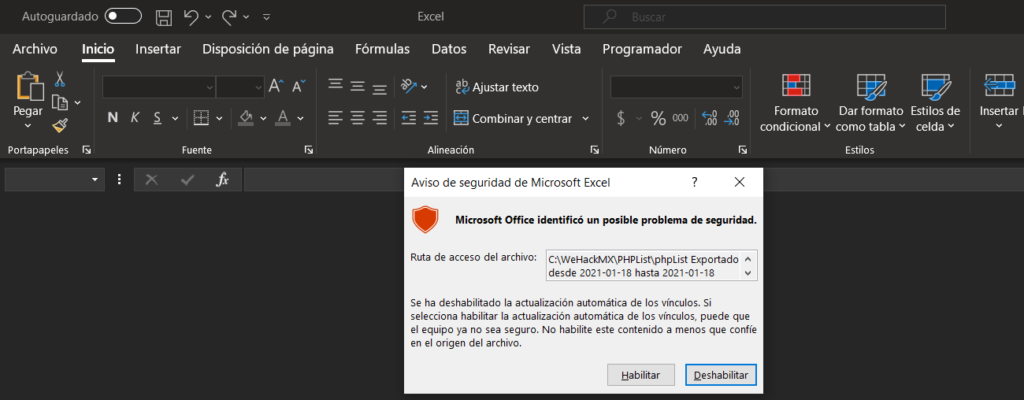Apply the font color A
The height and width of the screenshot is (400, 1024).
tap(283, 118)
